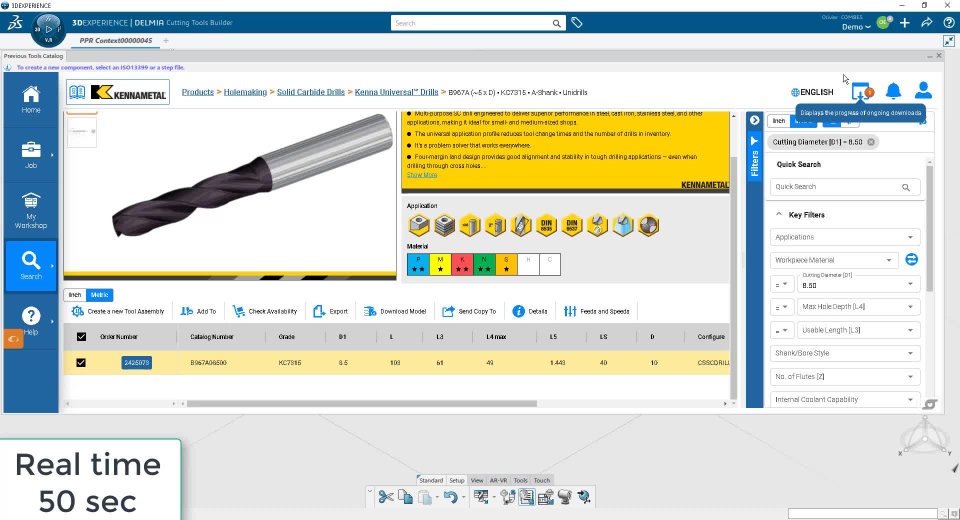Open the Workpiece Material dropdown

pos(834,260)
